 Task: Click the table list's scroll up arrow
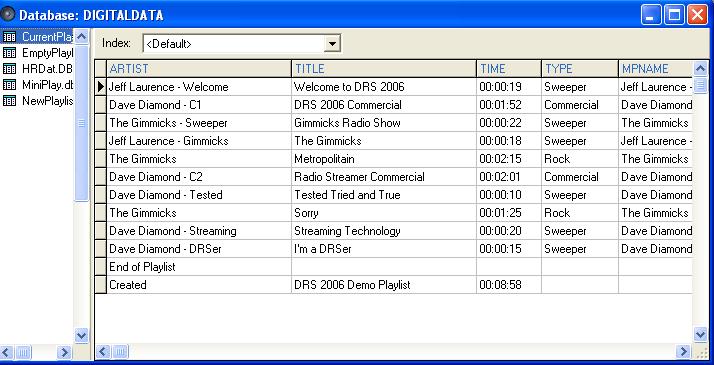pyautogui.click(x=82, y=37)
